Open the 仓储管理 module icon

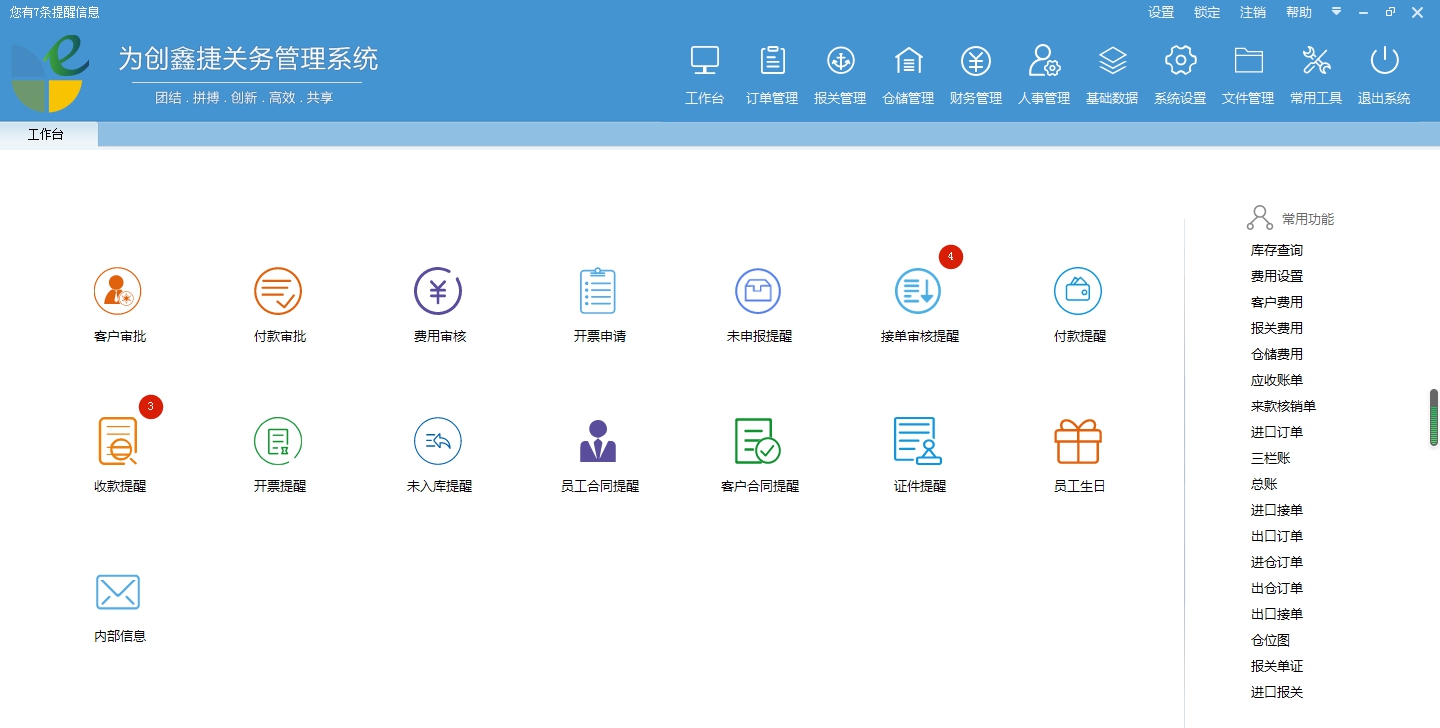pyautogui.click(x=907, y=72)
